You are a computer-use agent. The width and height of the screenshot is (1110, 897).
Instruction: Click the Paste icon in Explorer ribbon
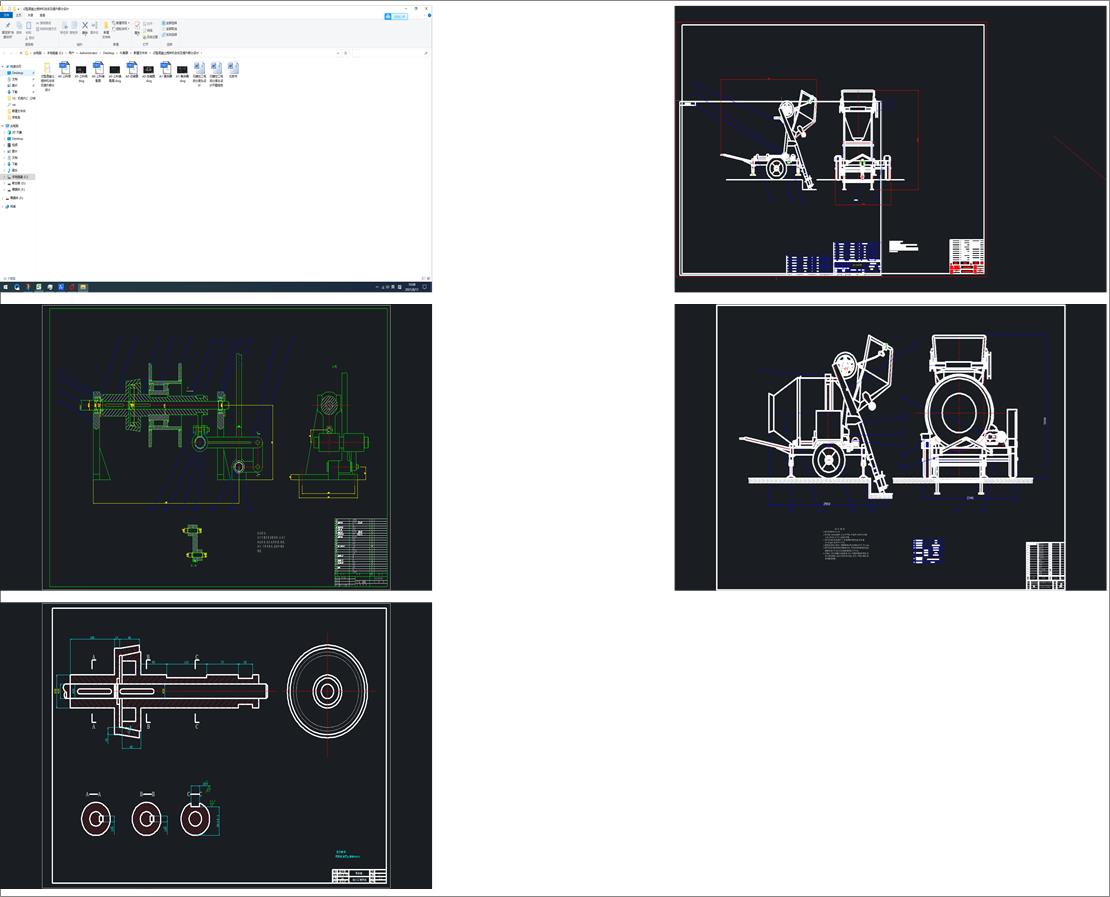(x=29, y=28)
